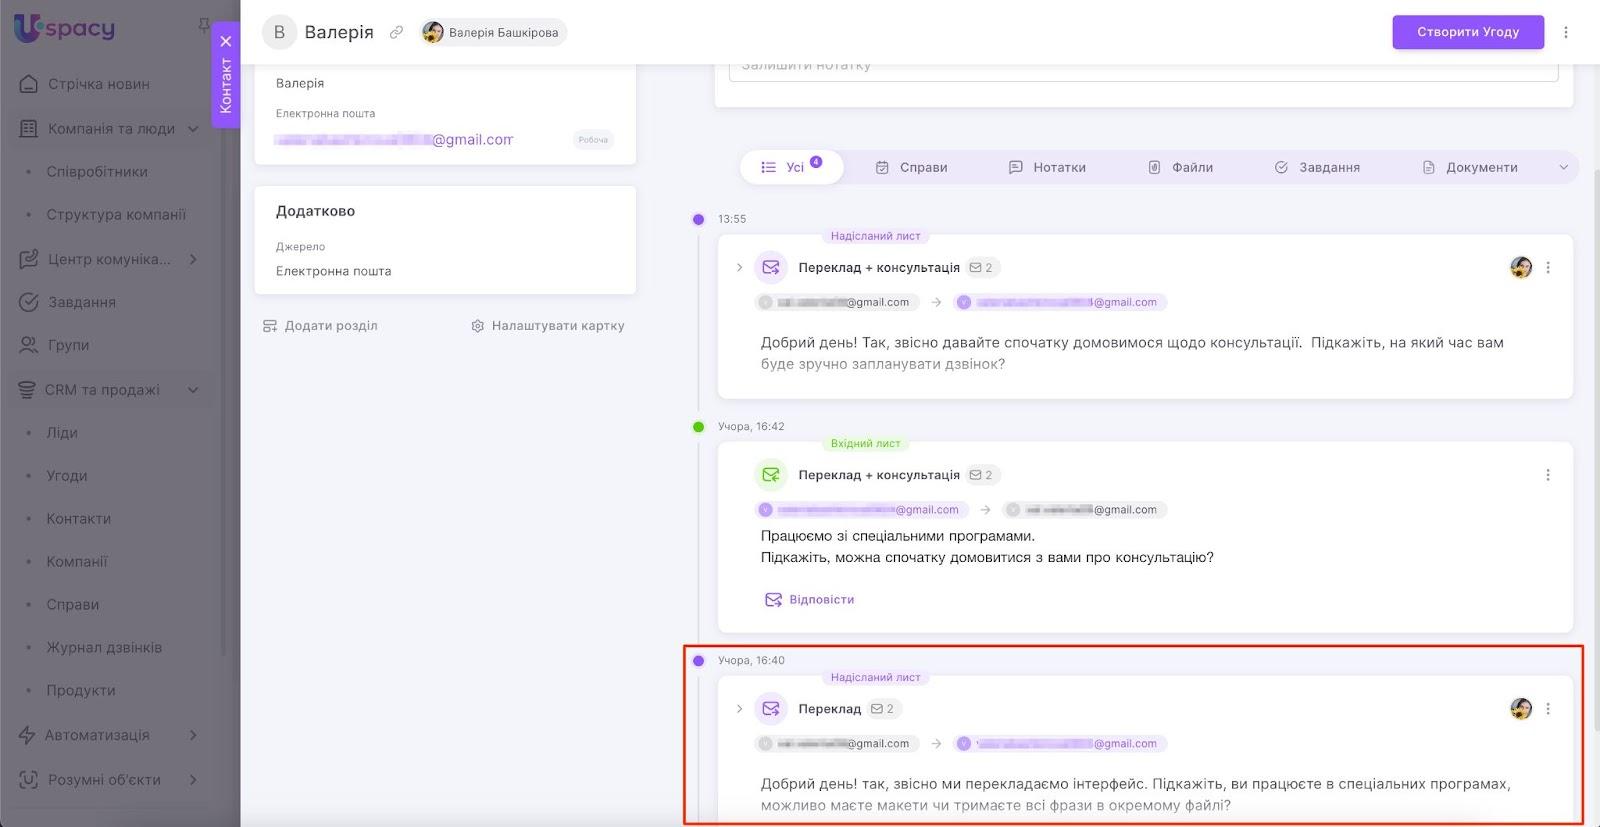Collapse the CRM та продажі section
This screenshot has height=827, width=1600.
[x=193, y=390]
